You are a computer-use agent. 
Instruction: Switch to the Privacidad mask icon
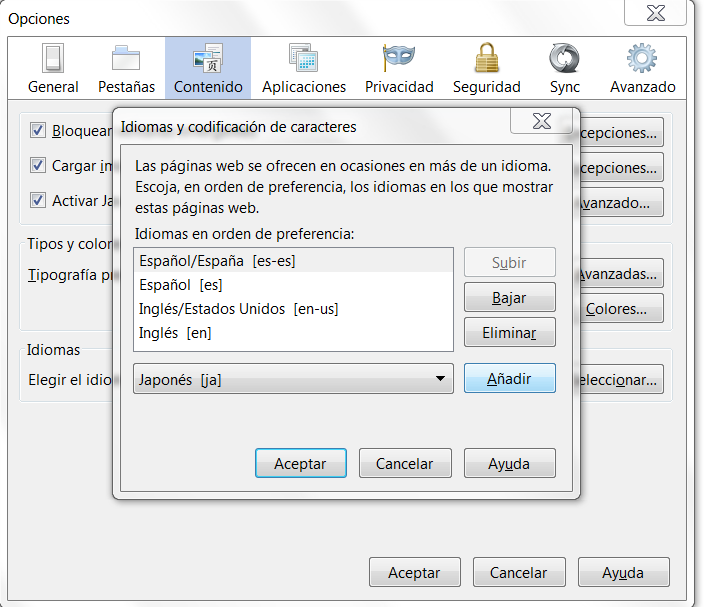pos(399,59)
